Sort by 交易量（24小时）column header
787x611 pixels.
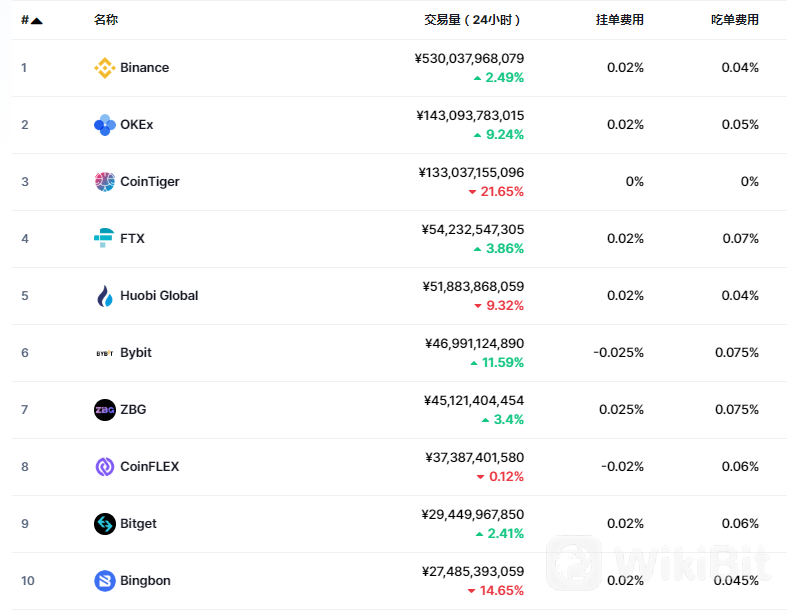pyautogui.click(x=472, y=20)
